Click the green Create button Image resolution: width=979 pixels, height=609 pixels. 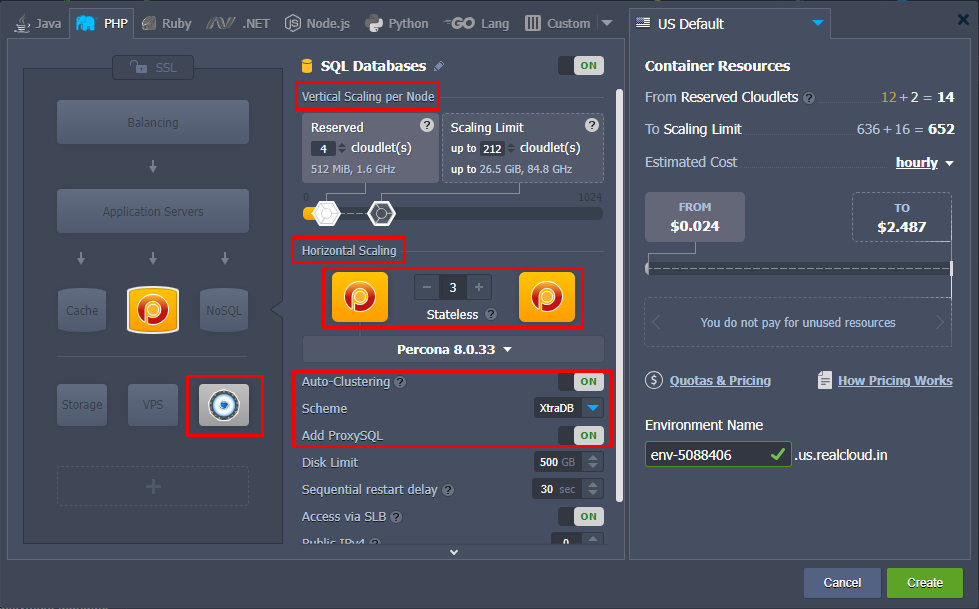pyautogui.click(x=924, y=582)
